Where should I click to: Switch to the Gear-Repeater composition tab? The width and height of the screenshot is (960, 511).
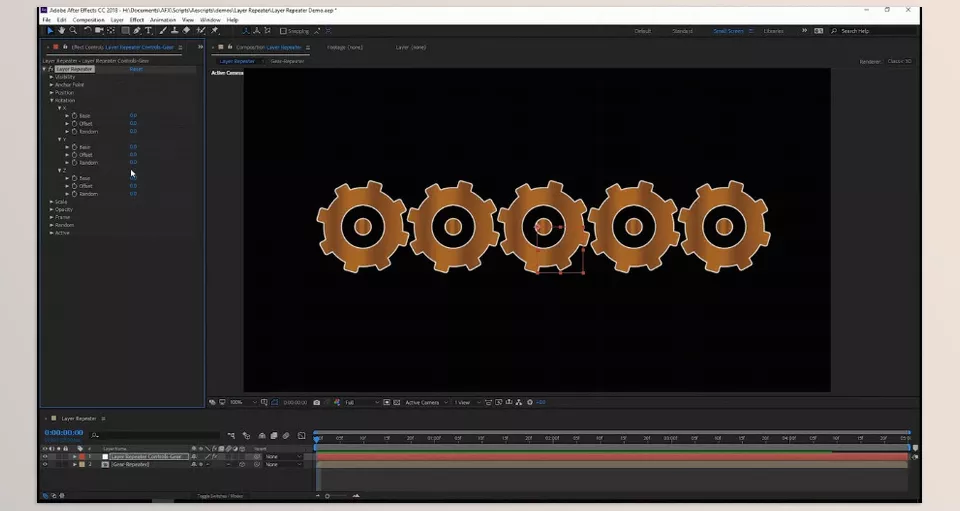coord(287,61)
